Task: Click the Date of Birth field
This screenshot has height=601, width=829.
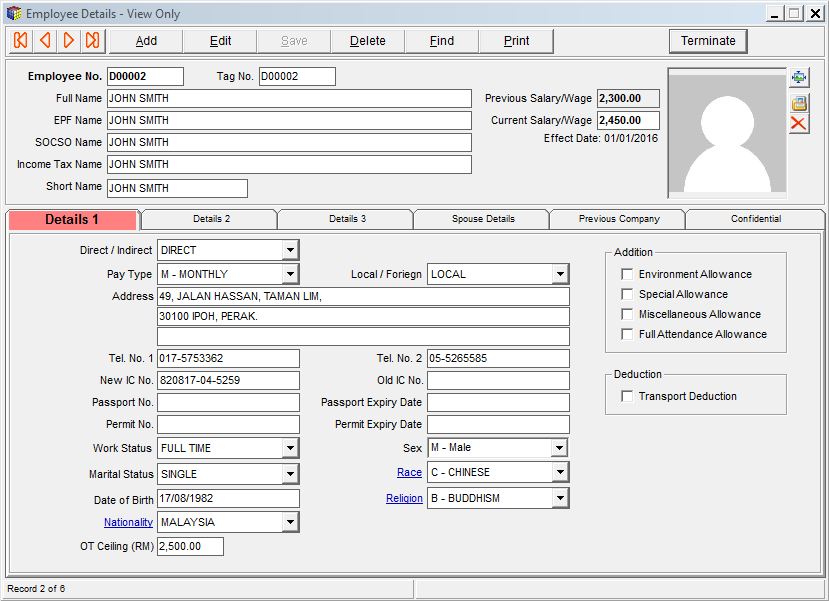Action: click(228, 498)
